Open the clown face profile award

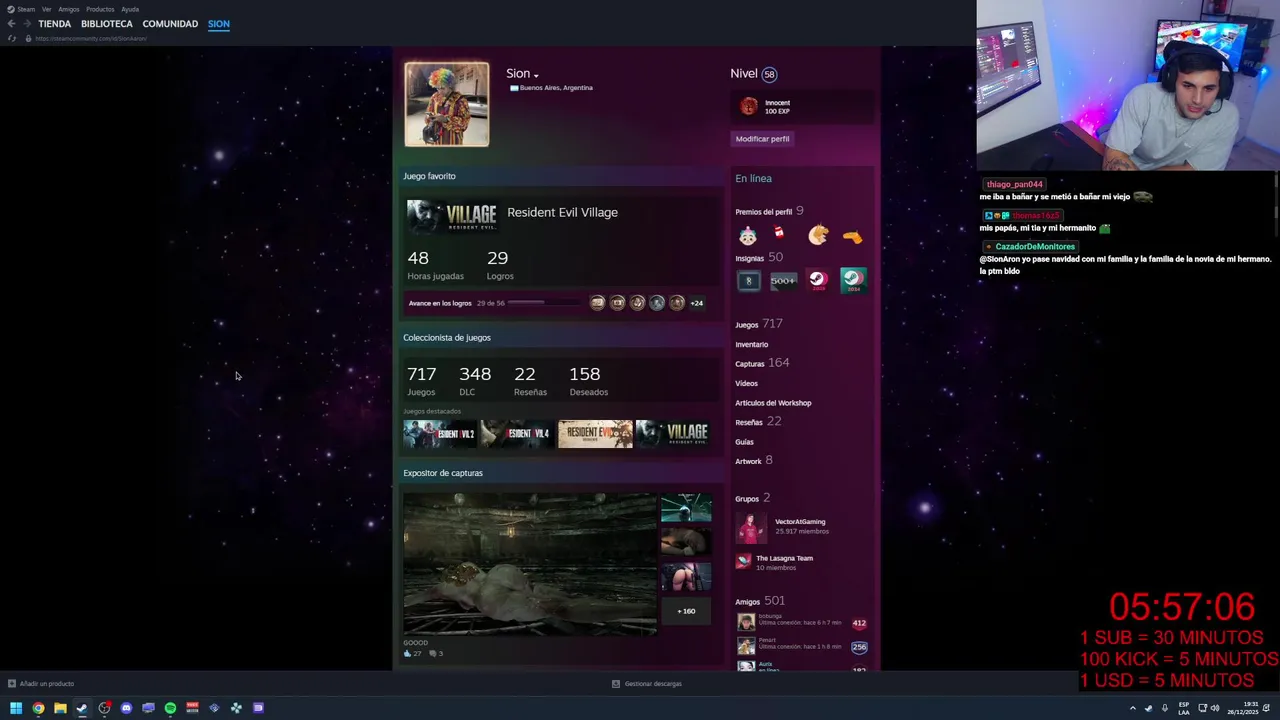[x=748, y=236]
